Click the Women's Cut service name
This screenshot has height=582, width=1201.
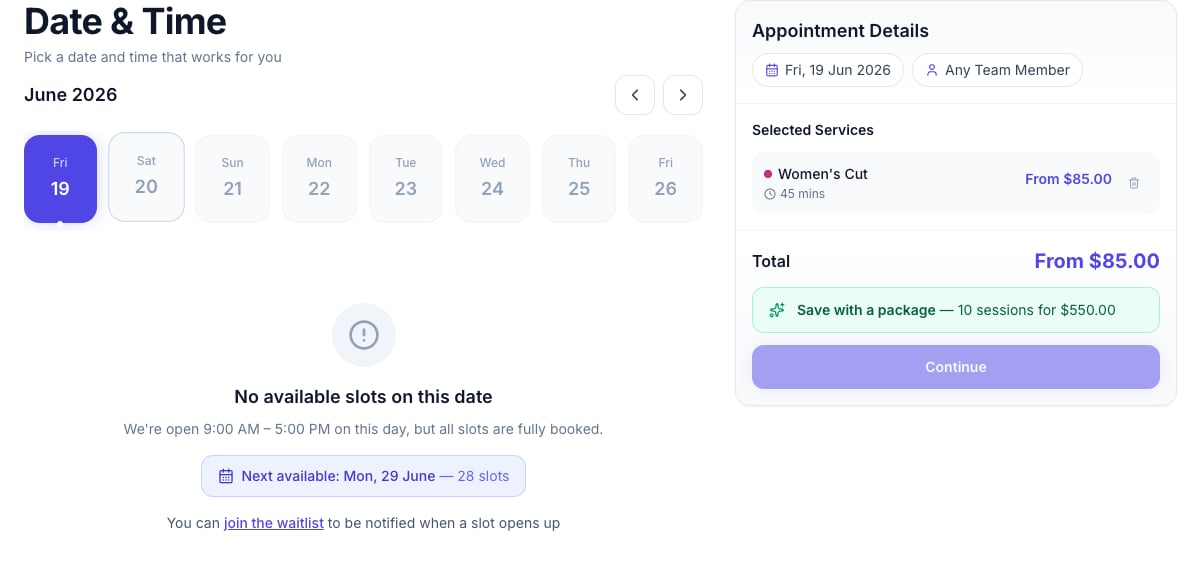pyautogui.click(x=823, y=174)
